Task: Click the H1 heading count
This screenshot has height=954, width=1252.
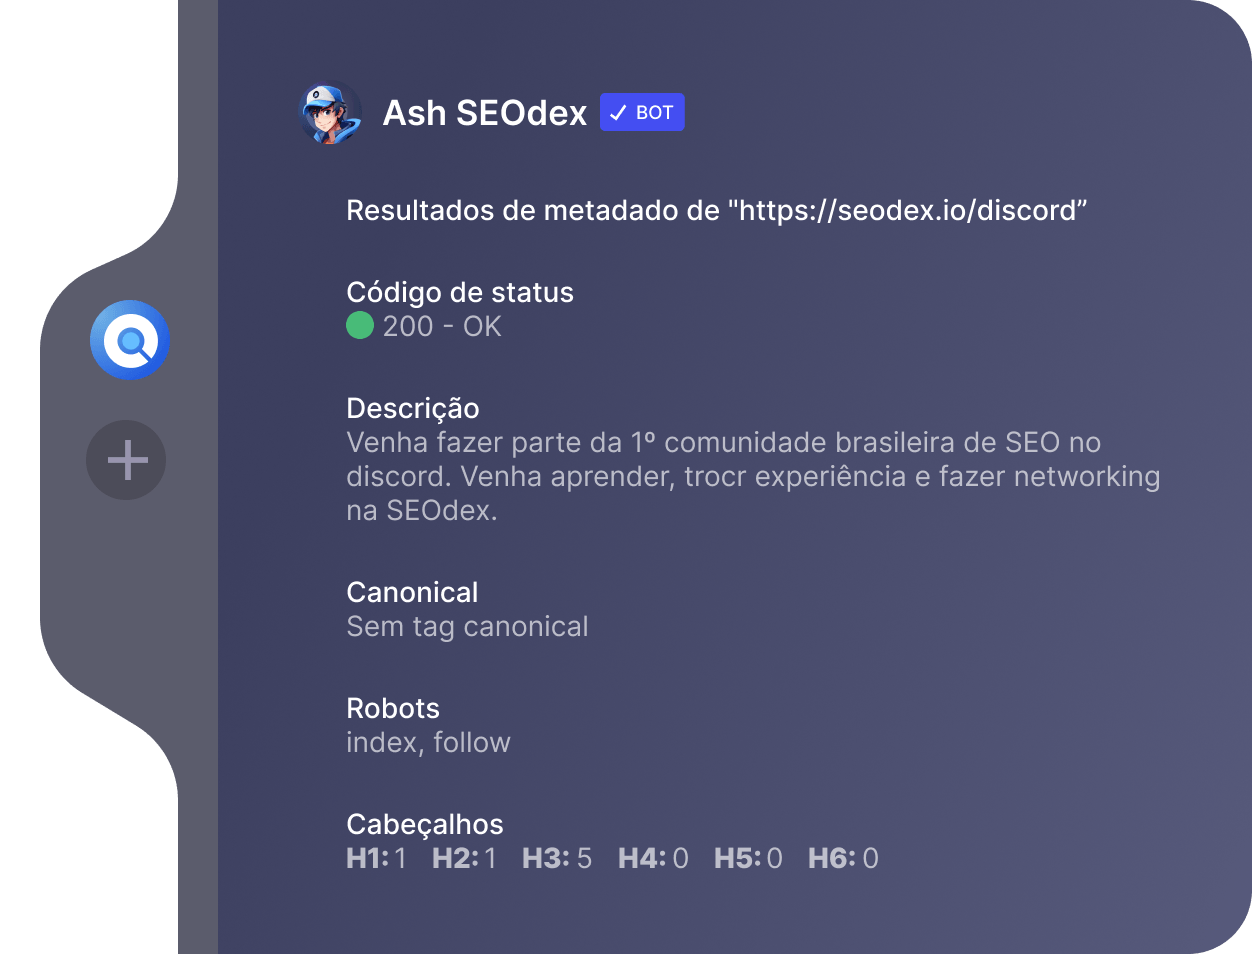Action: [377, 858]
